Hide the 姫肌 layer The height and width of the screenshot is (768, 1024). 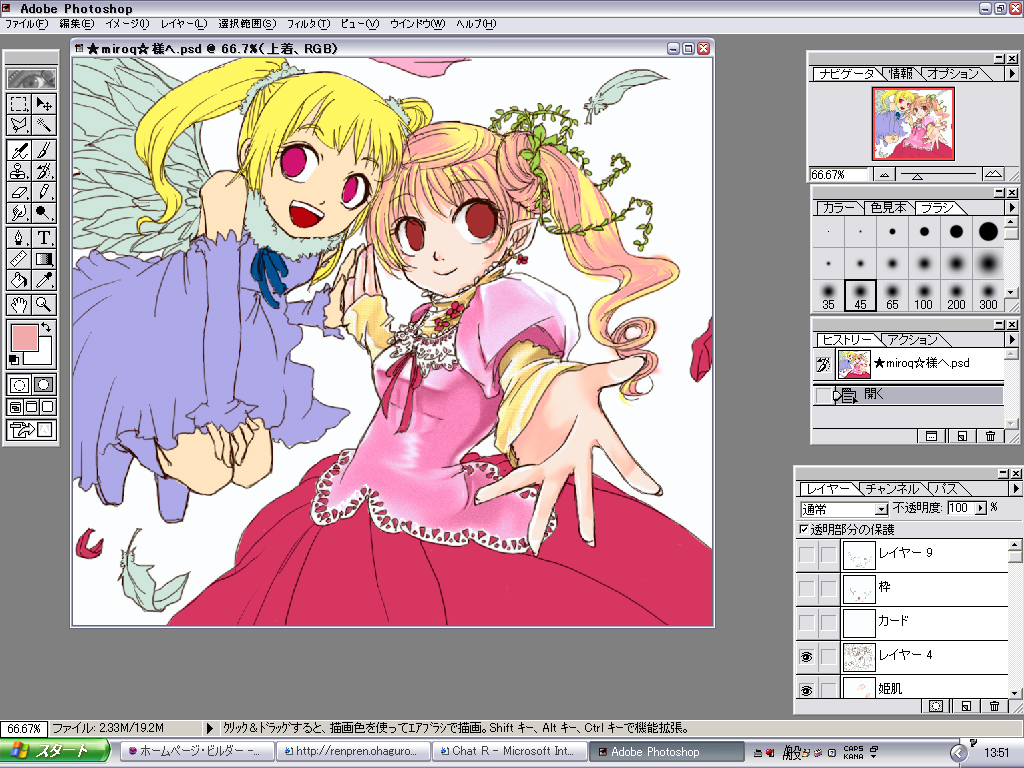(807, 690)
